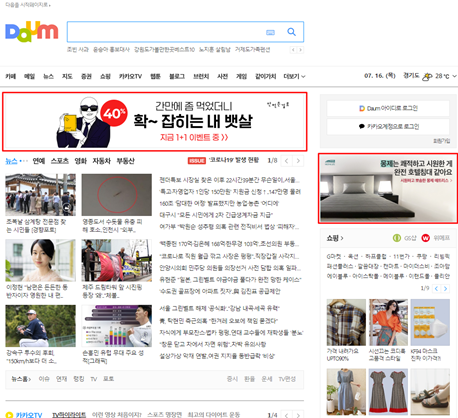Click the green GS shop icon

pos(397,238)
